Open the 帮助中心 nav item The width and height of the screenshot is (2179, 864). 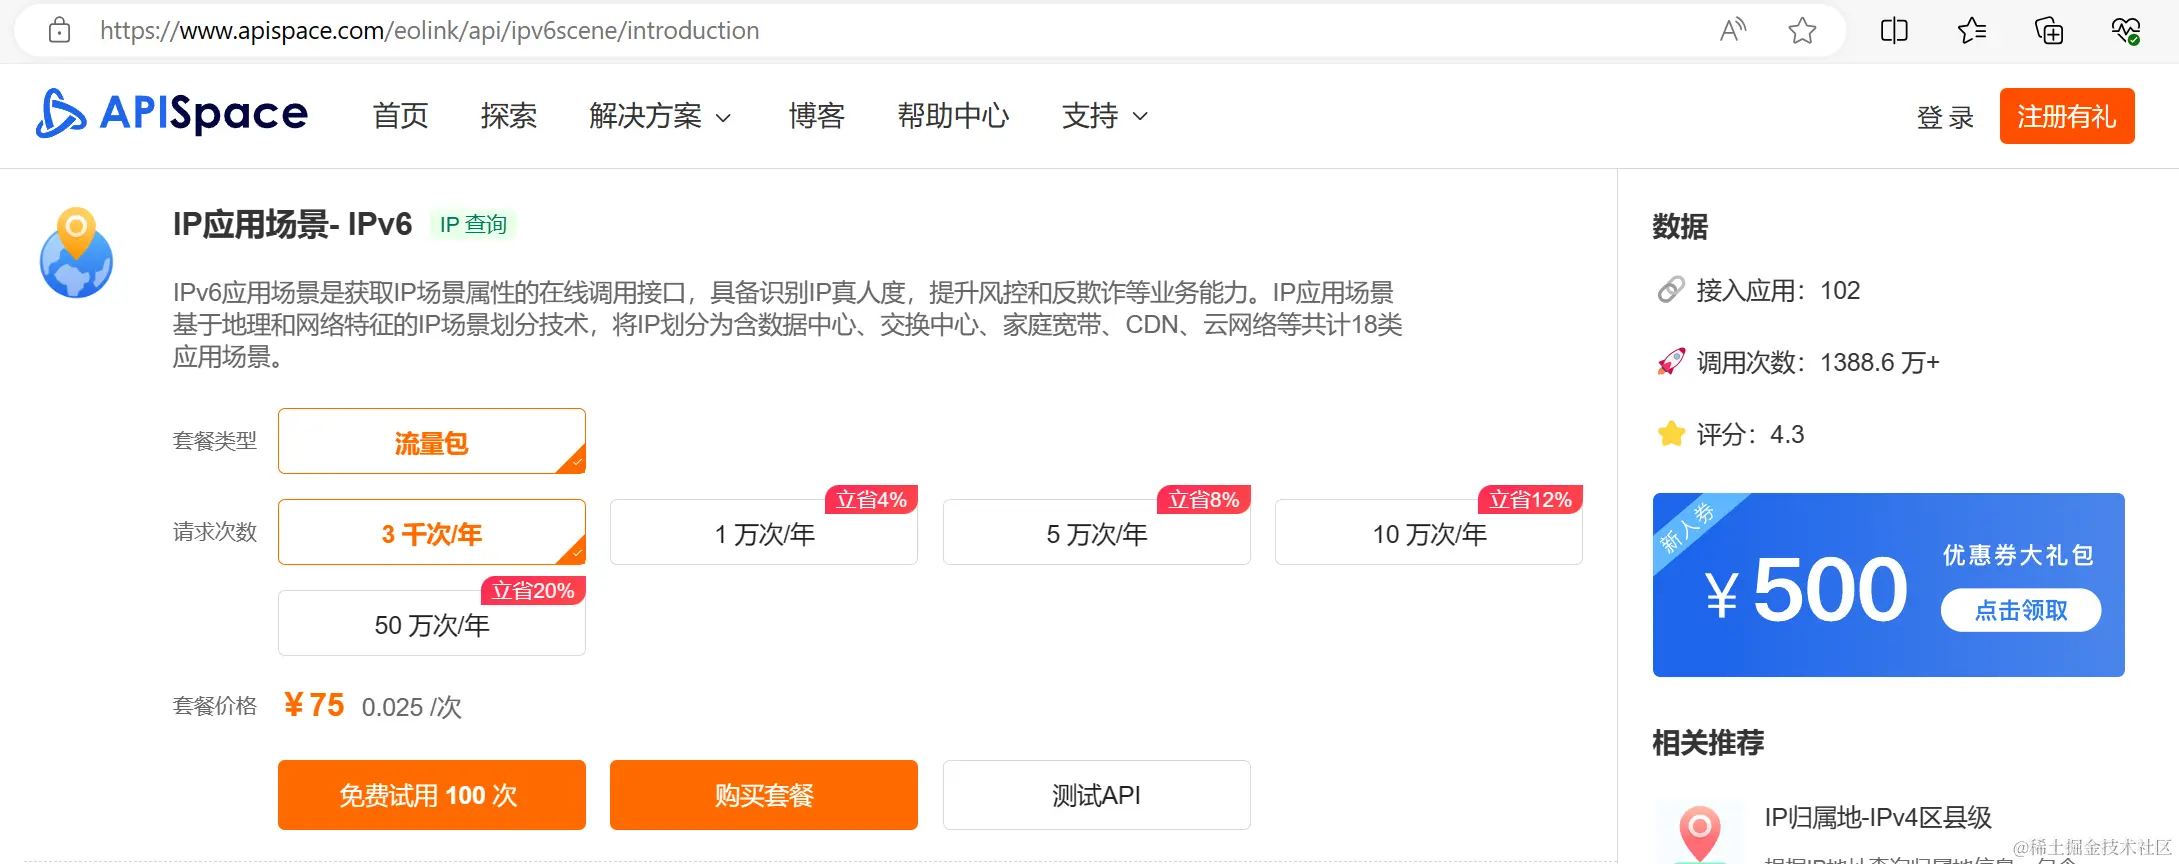point(953,116)
